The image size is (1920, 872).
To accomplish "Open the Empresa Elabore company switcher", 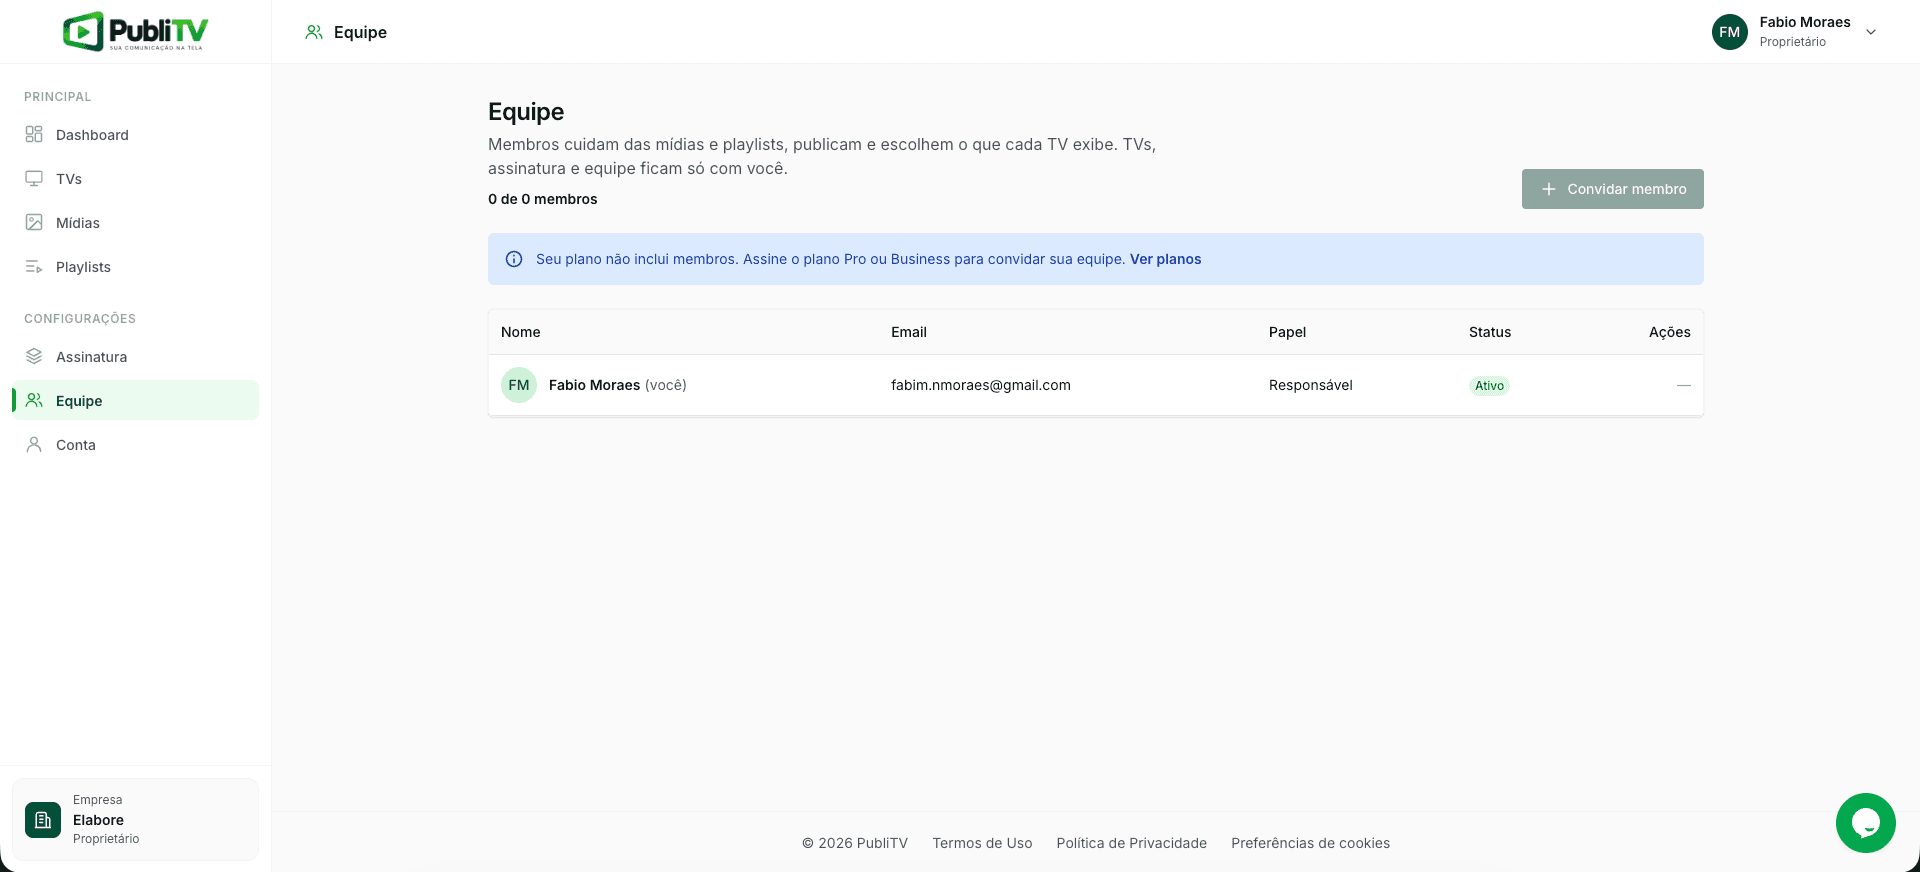I will [x=135, y=819].
